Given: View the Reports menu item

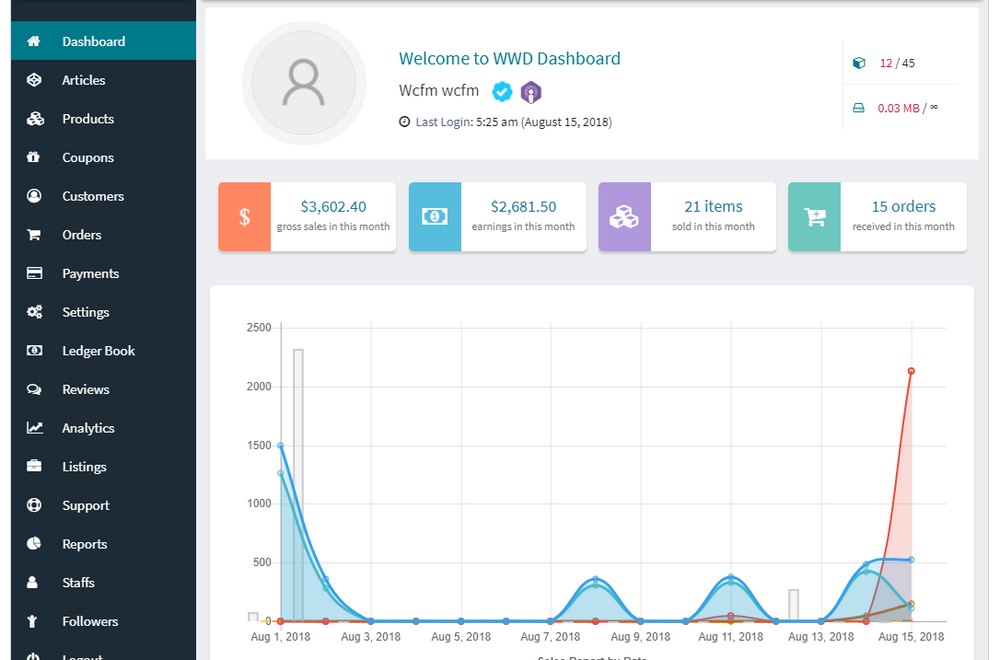Looking at the screenshot, I should 103,543.
